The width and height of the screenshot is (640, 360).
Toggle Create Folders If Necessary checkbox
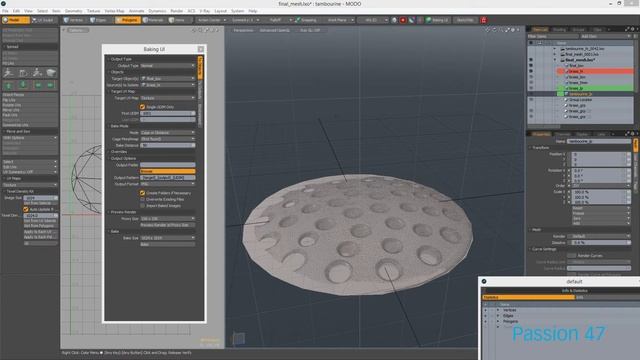pyautogui.click(x=142, y=193)
